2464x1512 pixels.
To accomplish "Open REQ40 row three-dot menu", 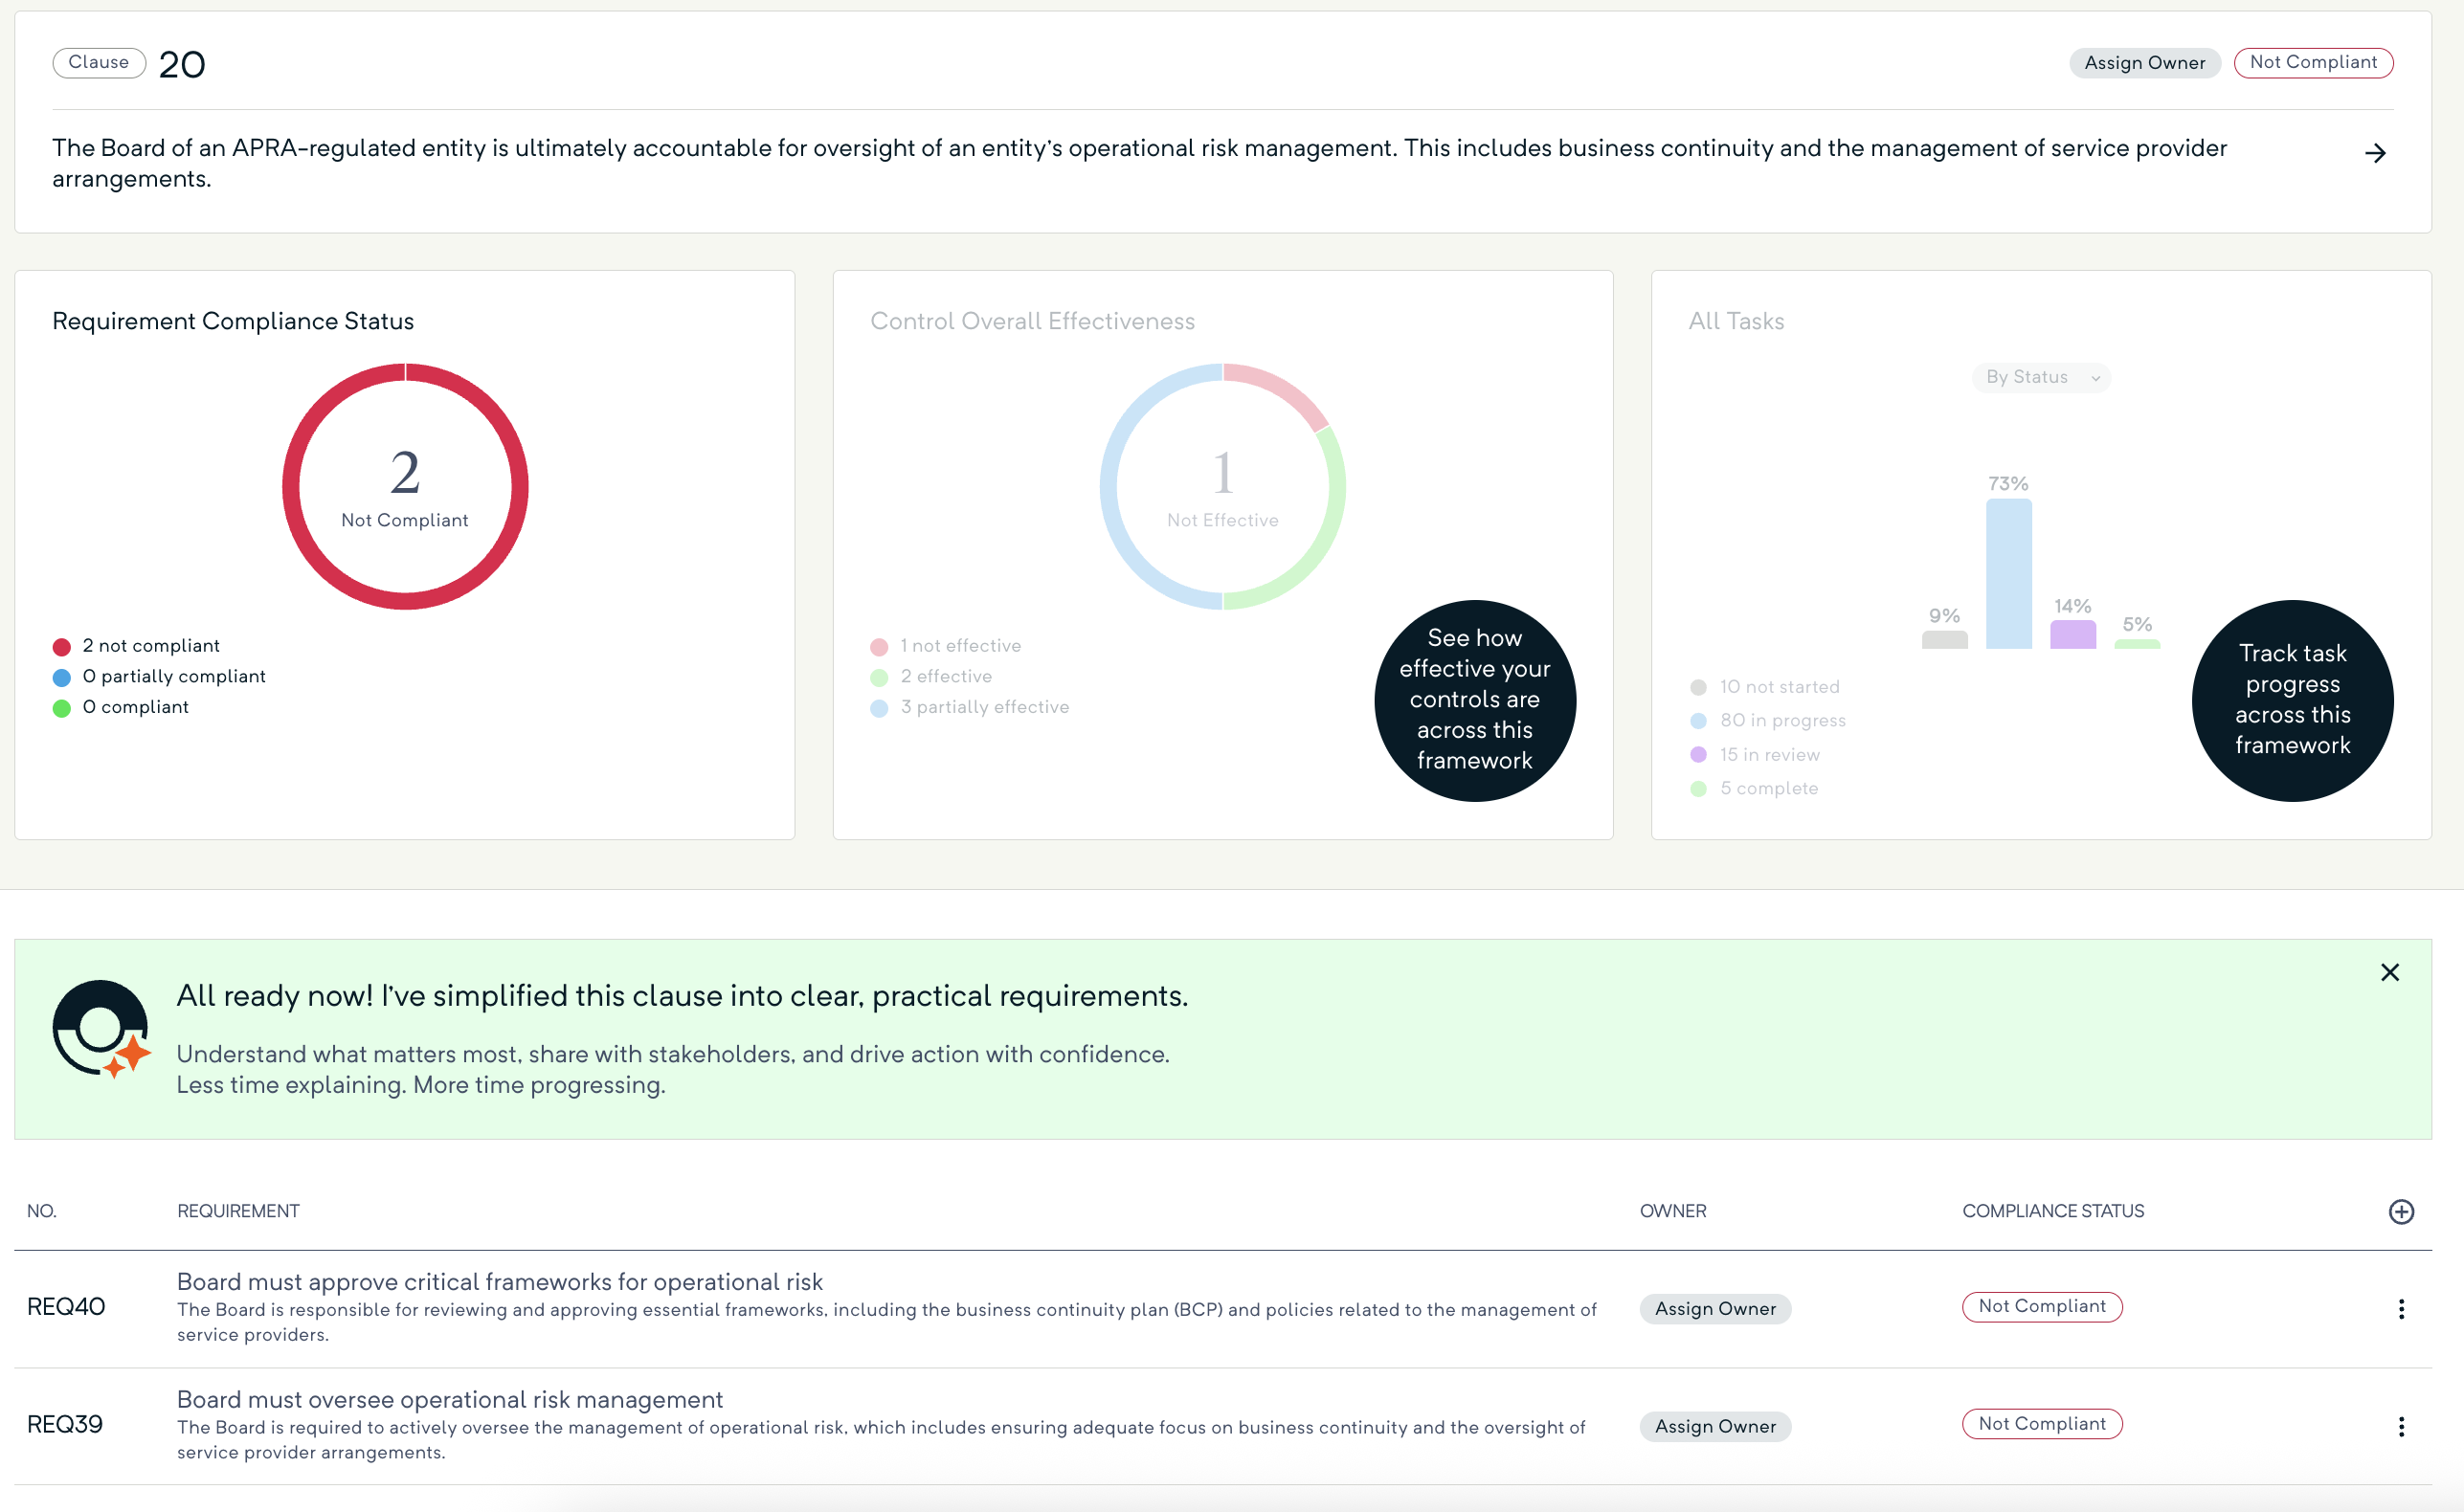I will point(2400,1308).
